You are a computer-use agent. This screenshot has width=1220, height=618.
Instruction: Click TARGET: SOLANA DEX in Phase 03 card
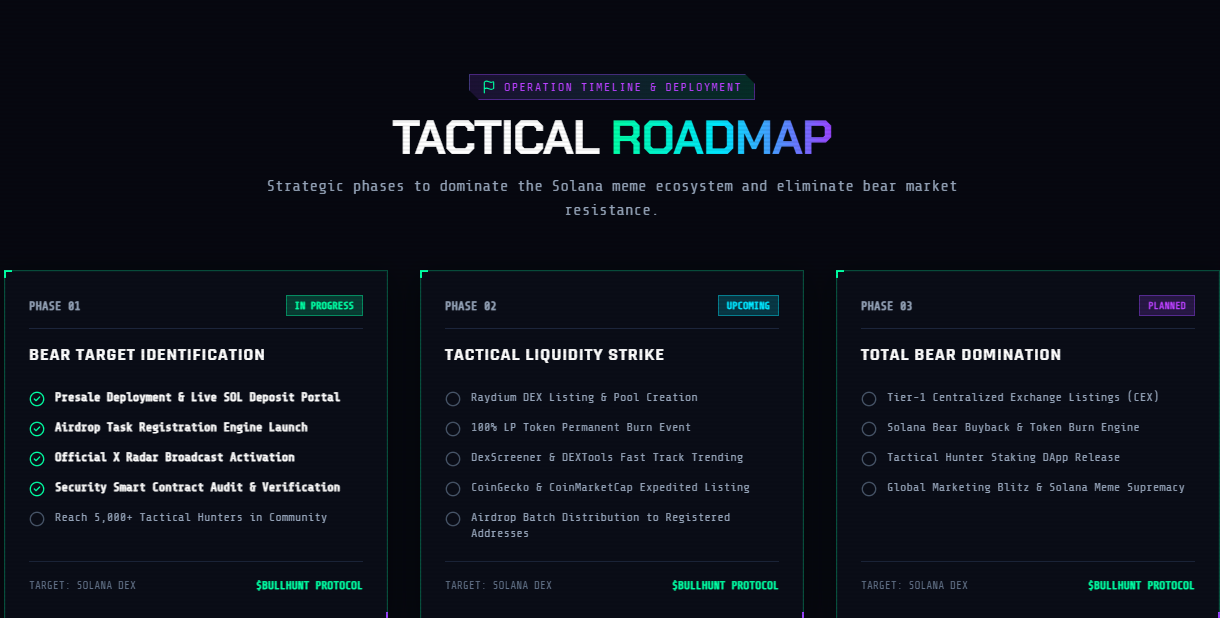click(x=914, y=585)
